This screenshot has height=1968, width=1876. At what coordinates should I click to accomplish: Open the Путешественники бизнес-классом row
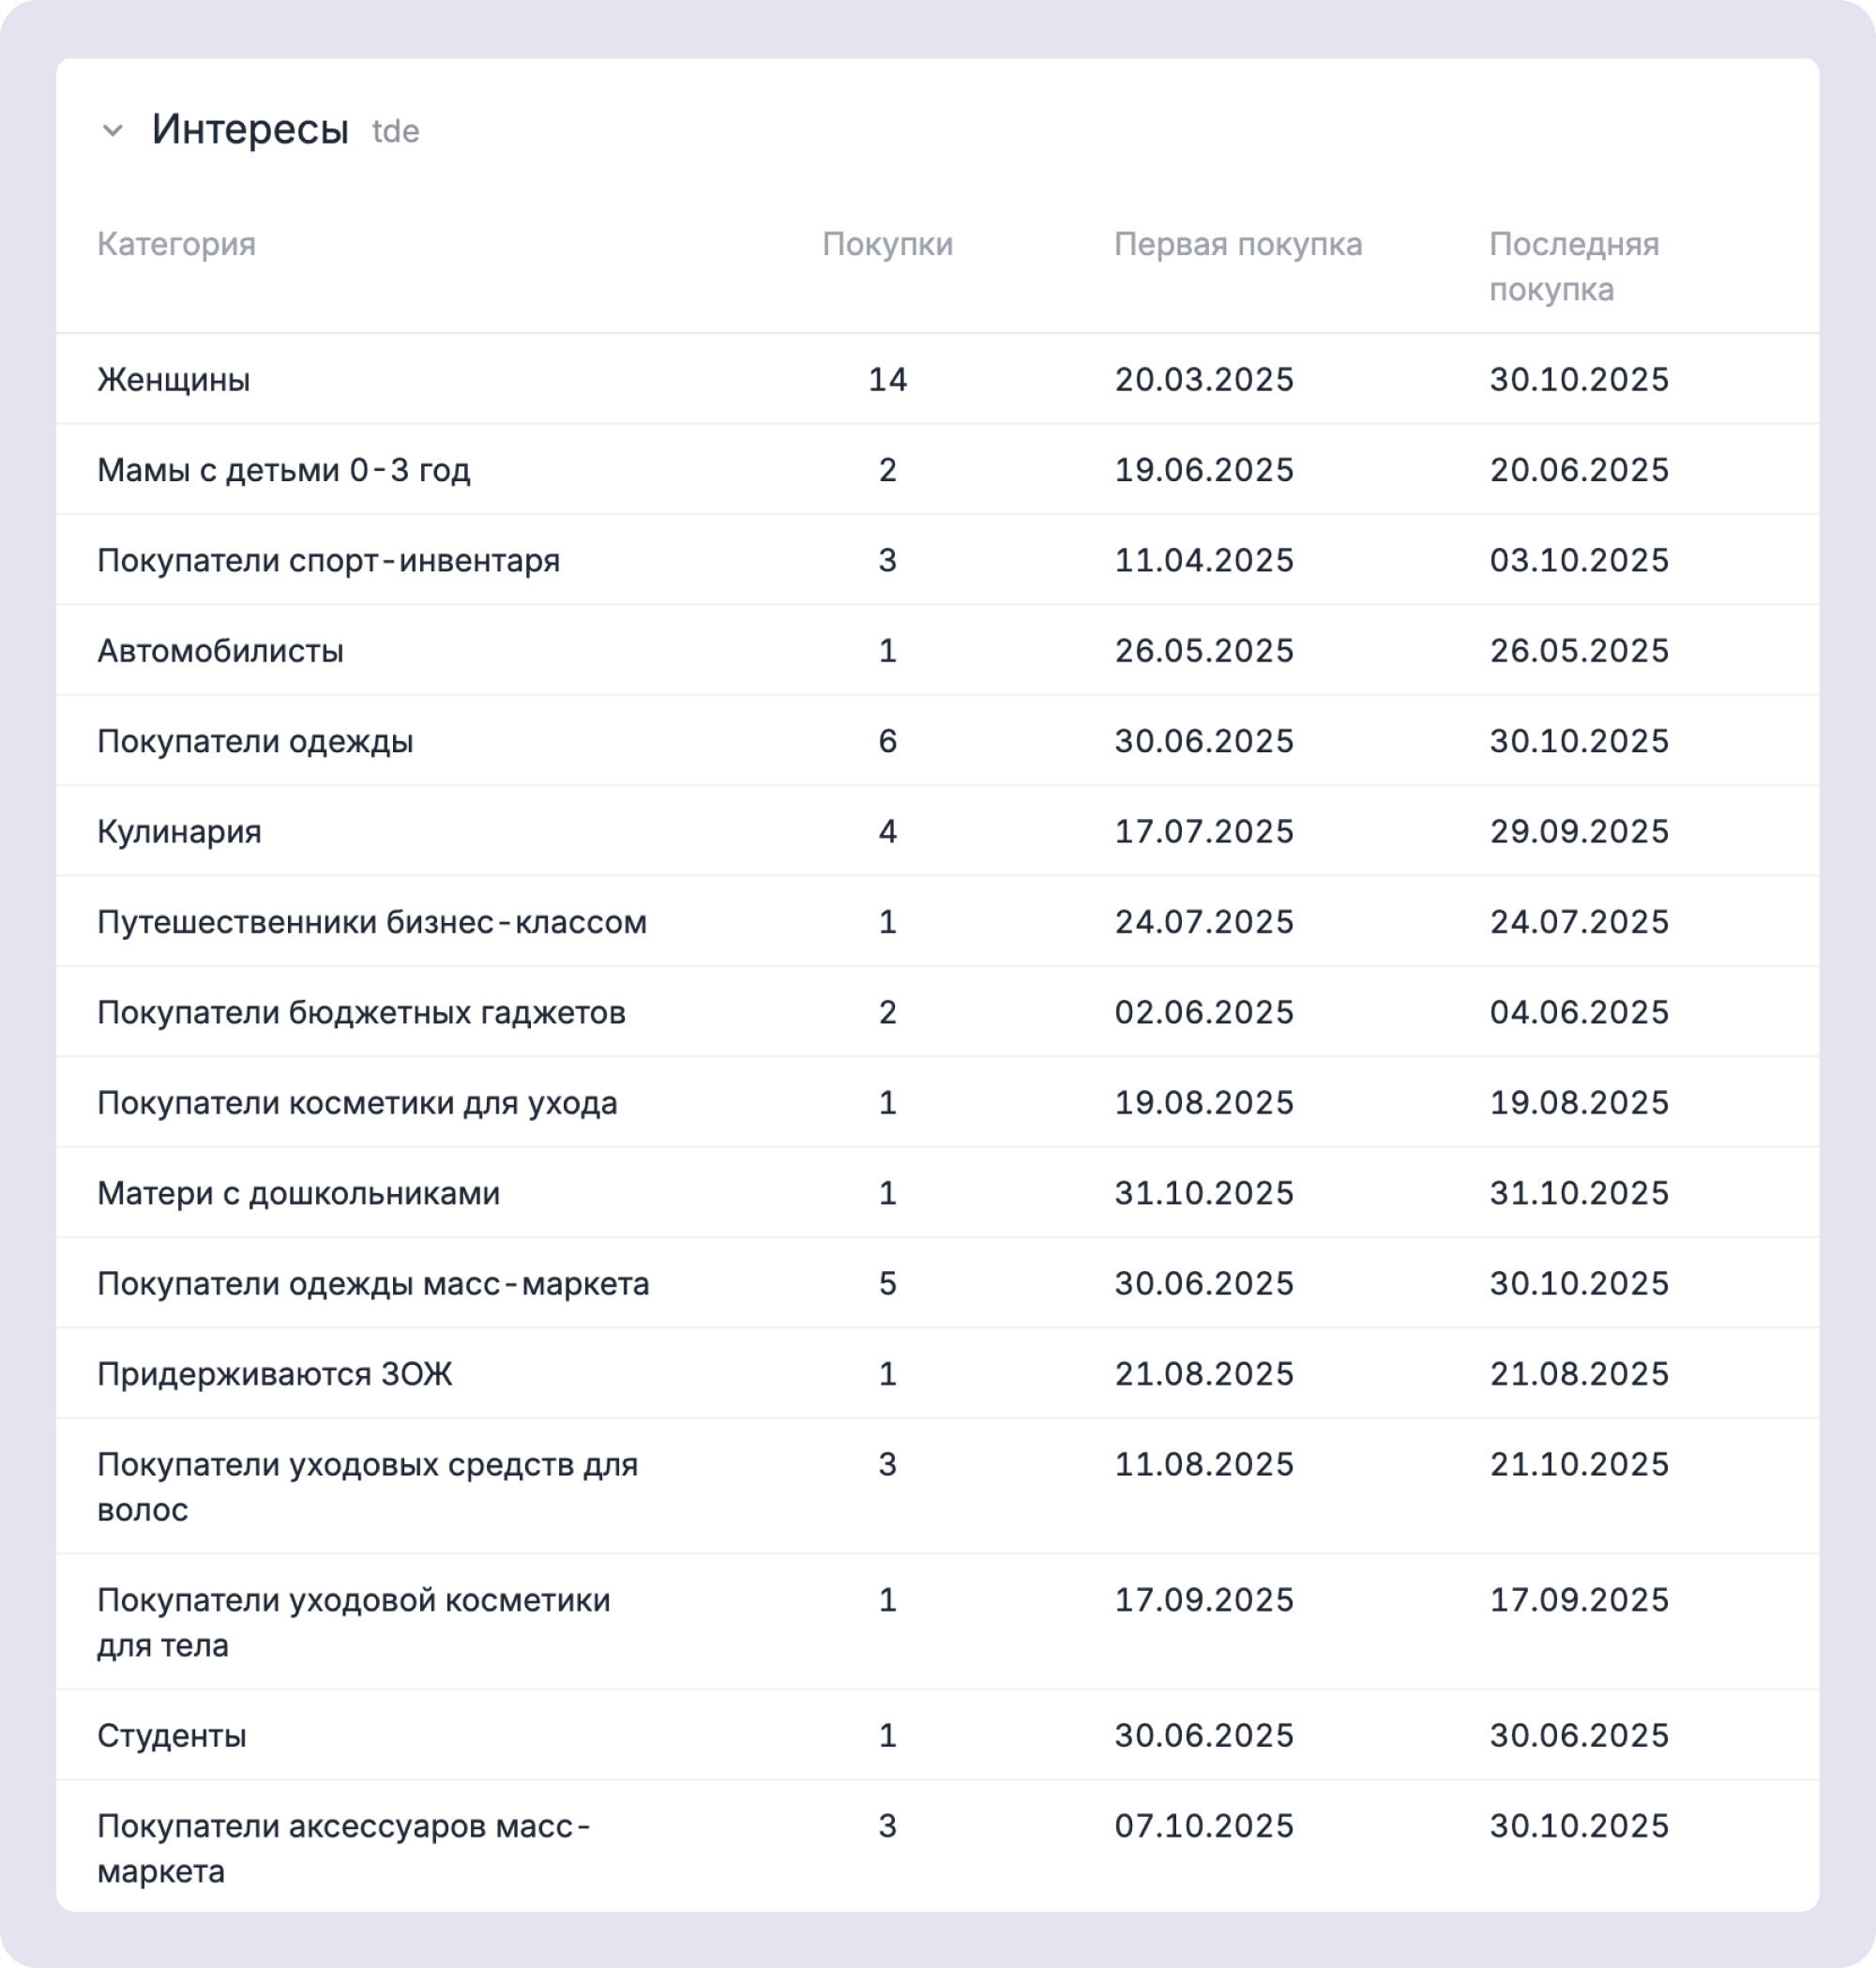(x=372, y=922)
